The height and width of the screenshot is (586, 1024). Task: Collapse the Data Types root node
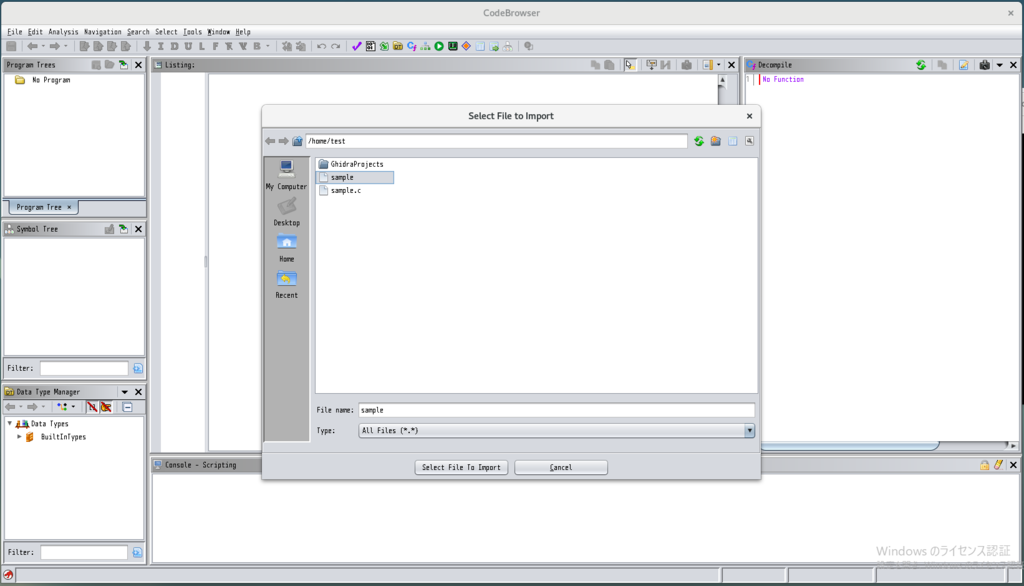point(10,423)
